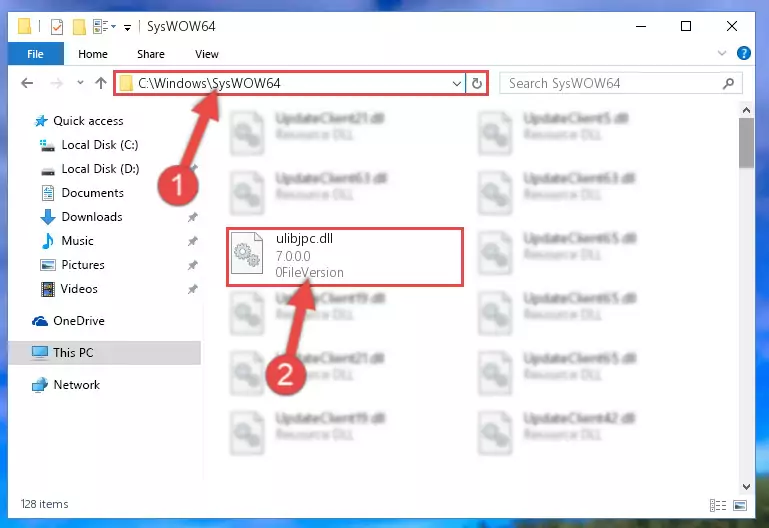Open Local Disk (C:) in sidebar

(100, 145)
